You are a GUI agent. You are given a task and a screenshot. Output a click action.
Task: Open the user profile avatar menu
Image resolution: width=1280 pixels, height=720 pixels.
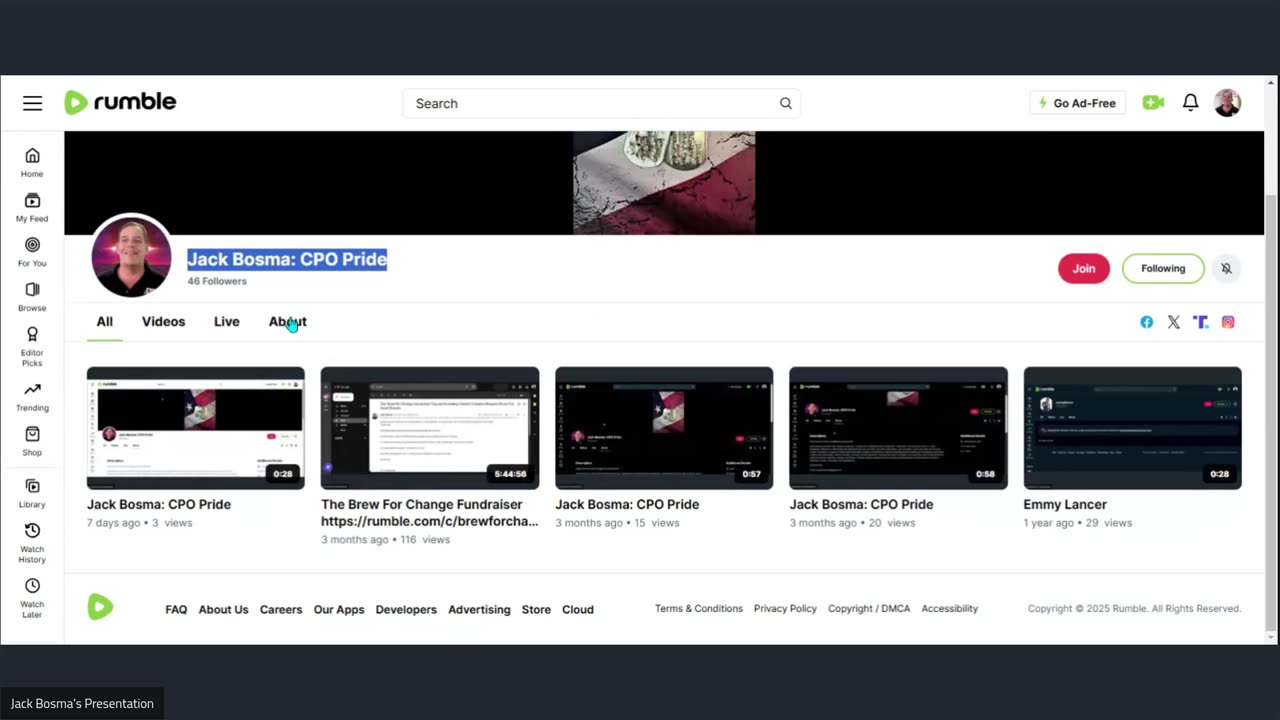click(x=1227, y=102)
